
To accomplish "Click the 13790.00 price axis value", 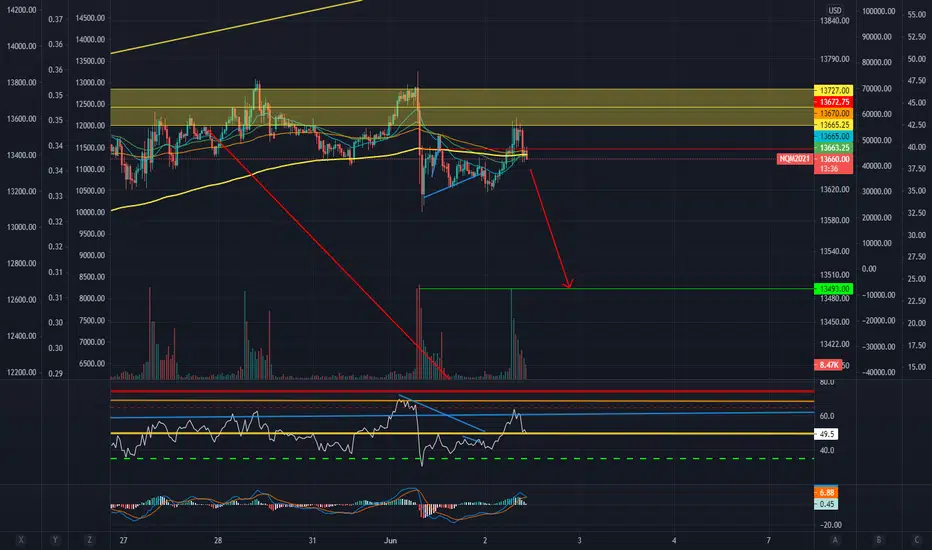I will click(835, 59).
